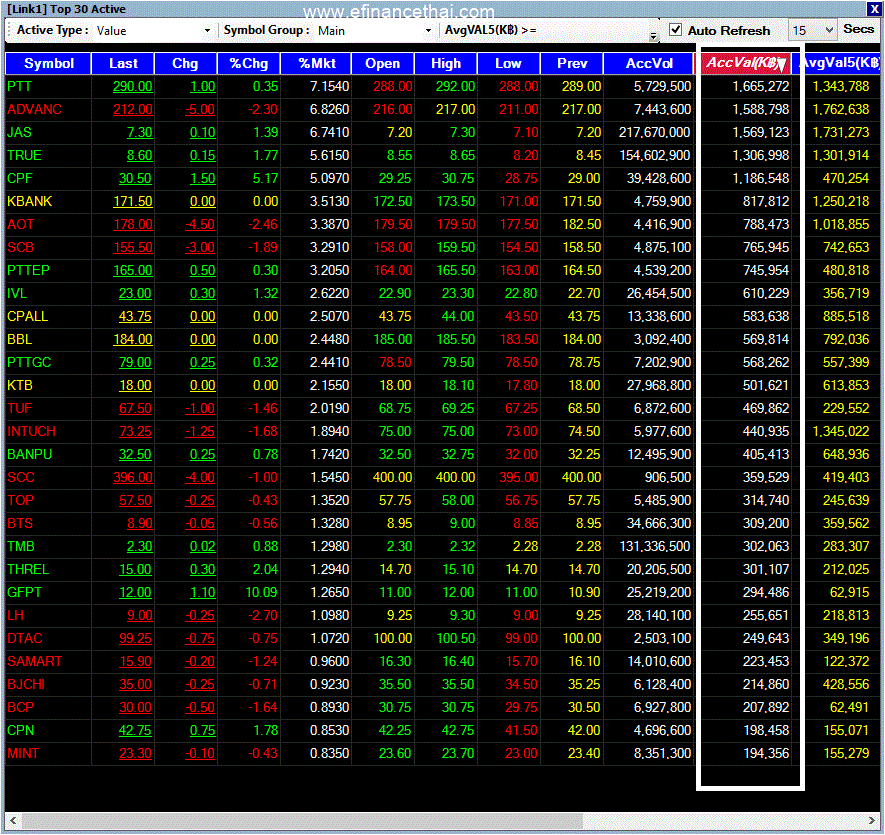Click GFPT last price 12.00

tap(135, 593)
